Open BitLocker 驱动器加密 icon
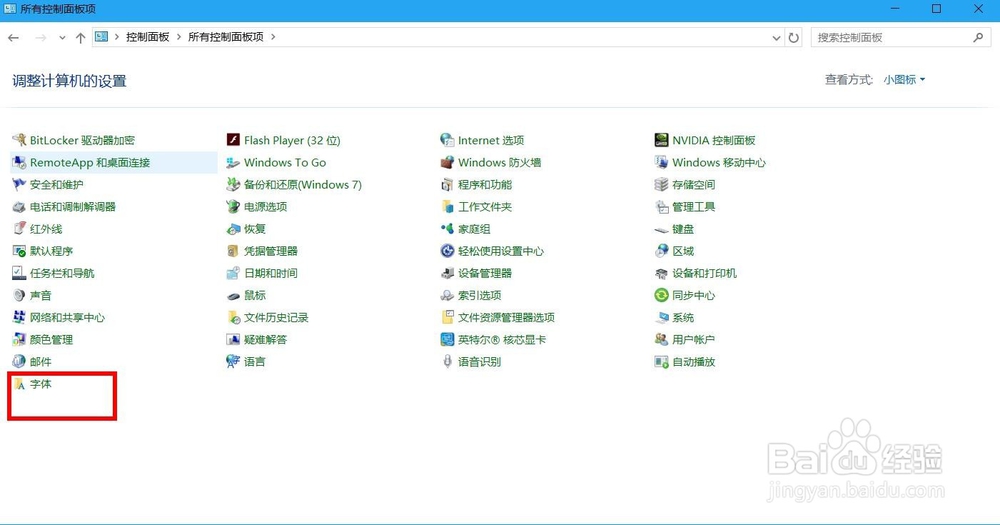The width and height of the screenshot is (1000, 525). pos(19,140)
